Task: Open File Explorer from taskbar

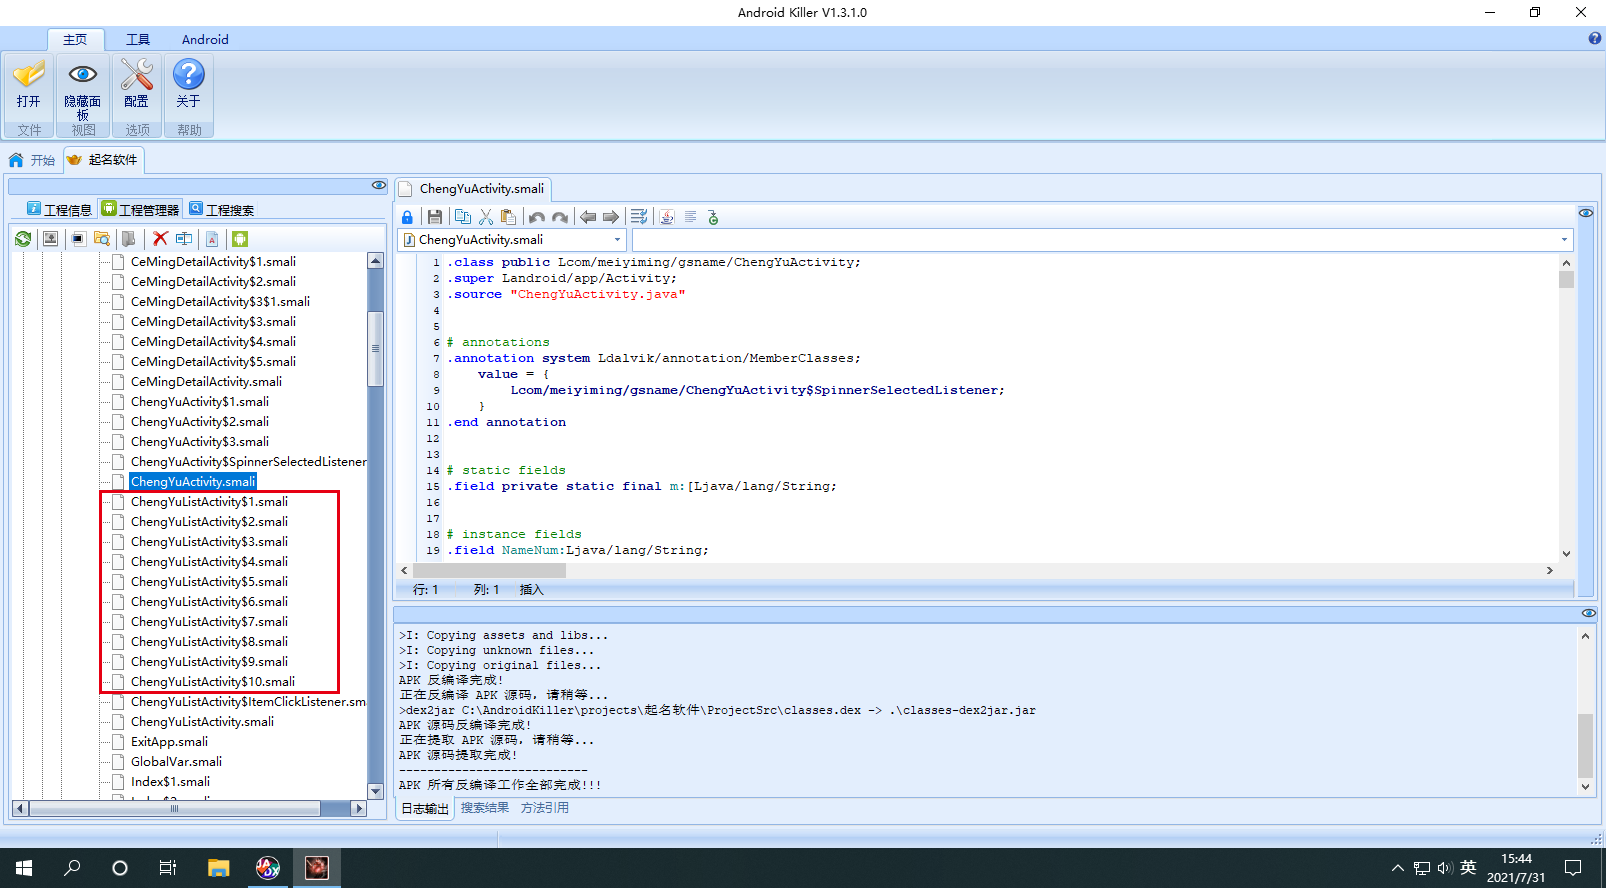Action: click(x=218, y=868)
